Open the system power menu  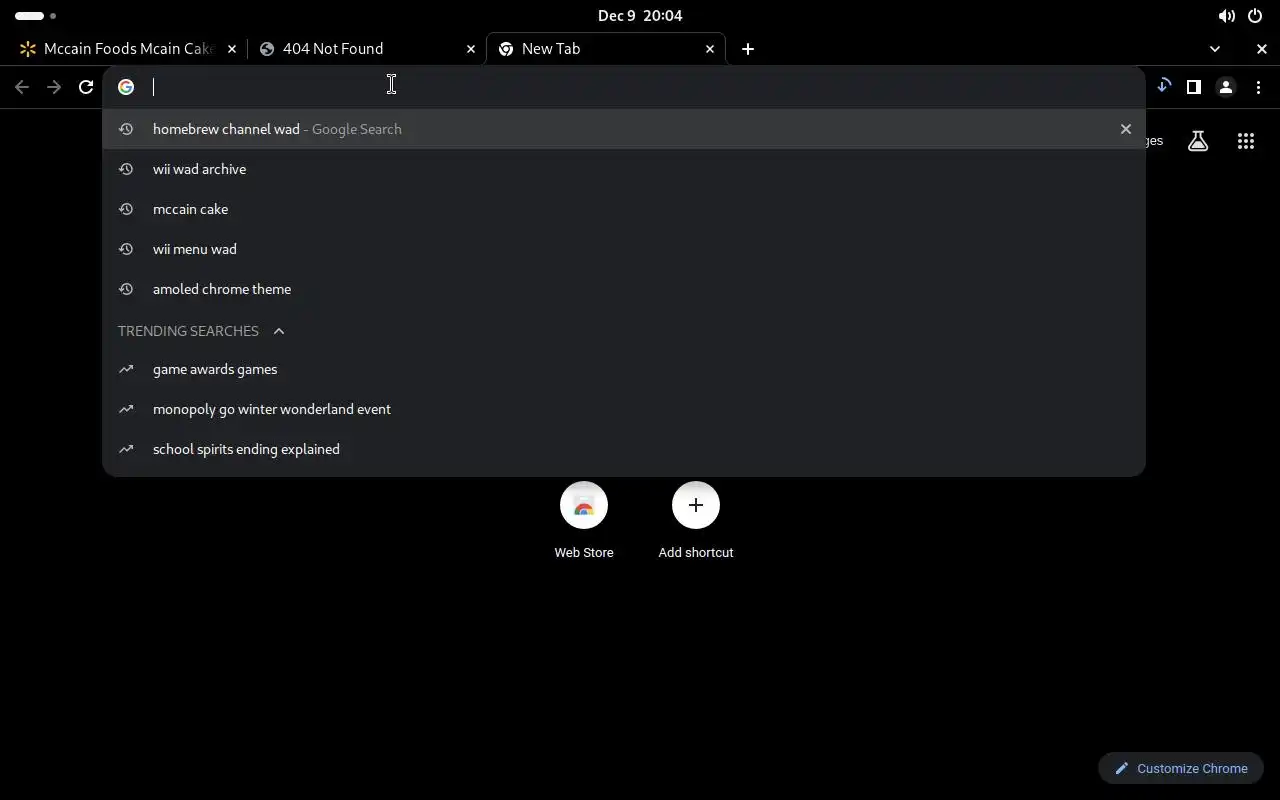pyautogui.click(x=1255, y=16)
